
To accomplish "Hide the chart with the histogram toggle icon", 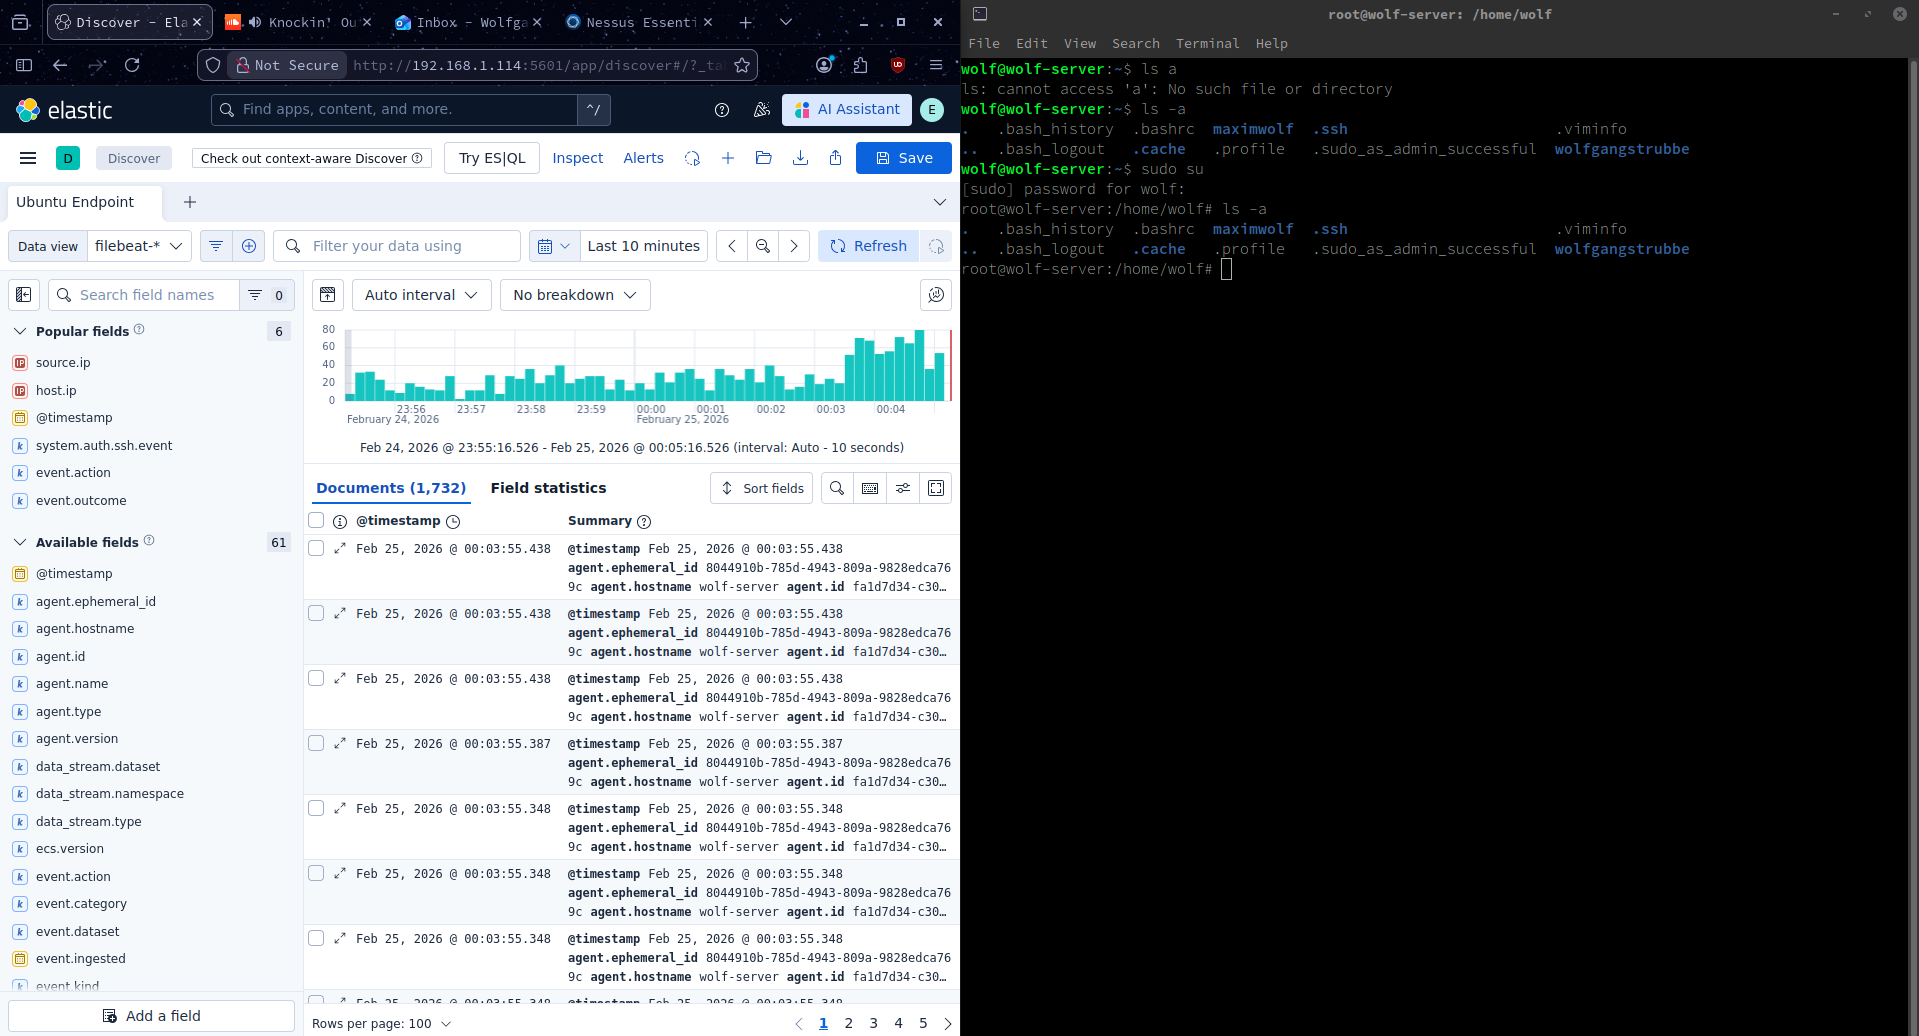I will (x=328, y=295).
